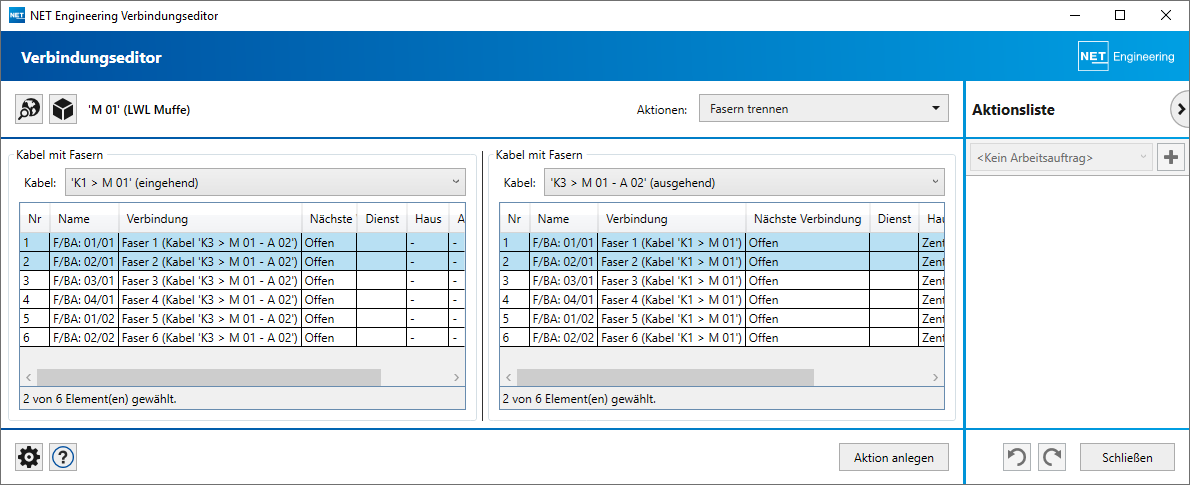The height and width of the screenshot is (485, 1190).
Task: Click the 'Aktionsliste' heading
Action: point(1013,109)
